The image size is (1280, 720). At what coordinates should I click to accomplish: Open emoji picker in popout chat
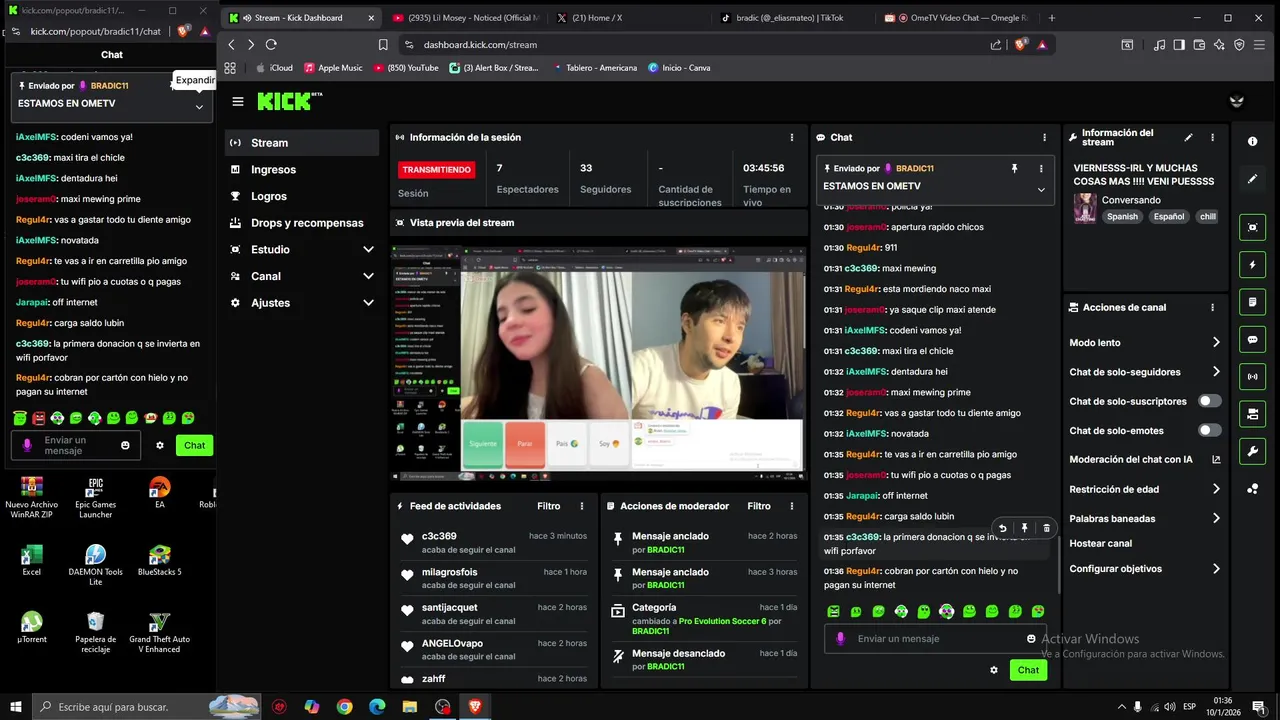tap(125, 446)
